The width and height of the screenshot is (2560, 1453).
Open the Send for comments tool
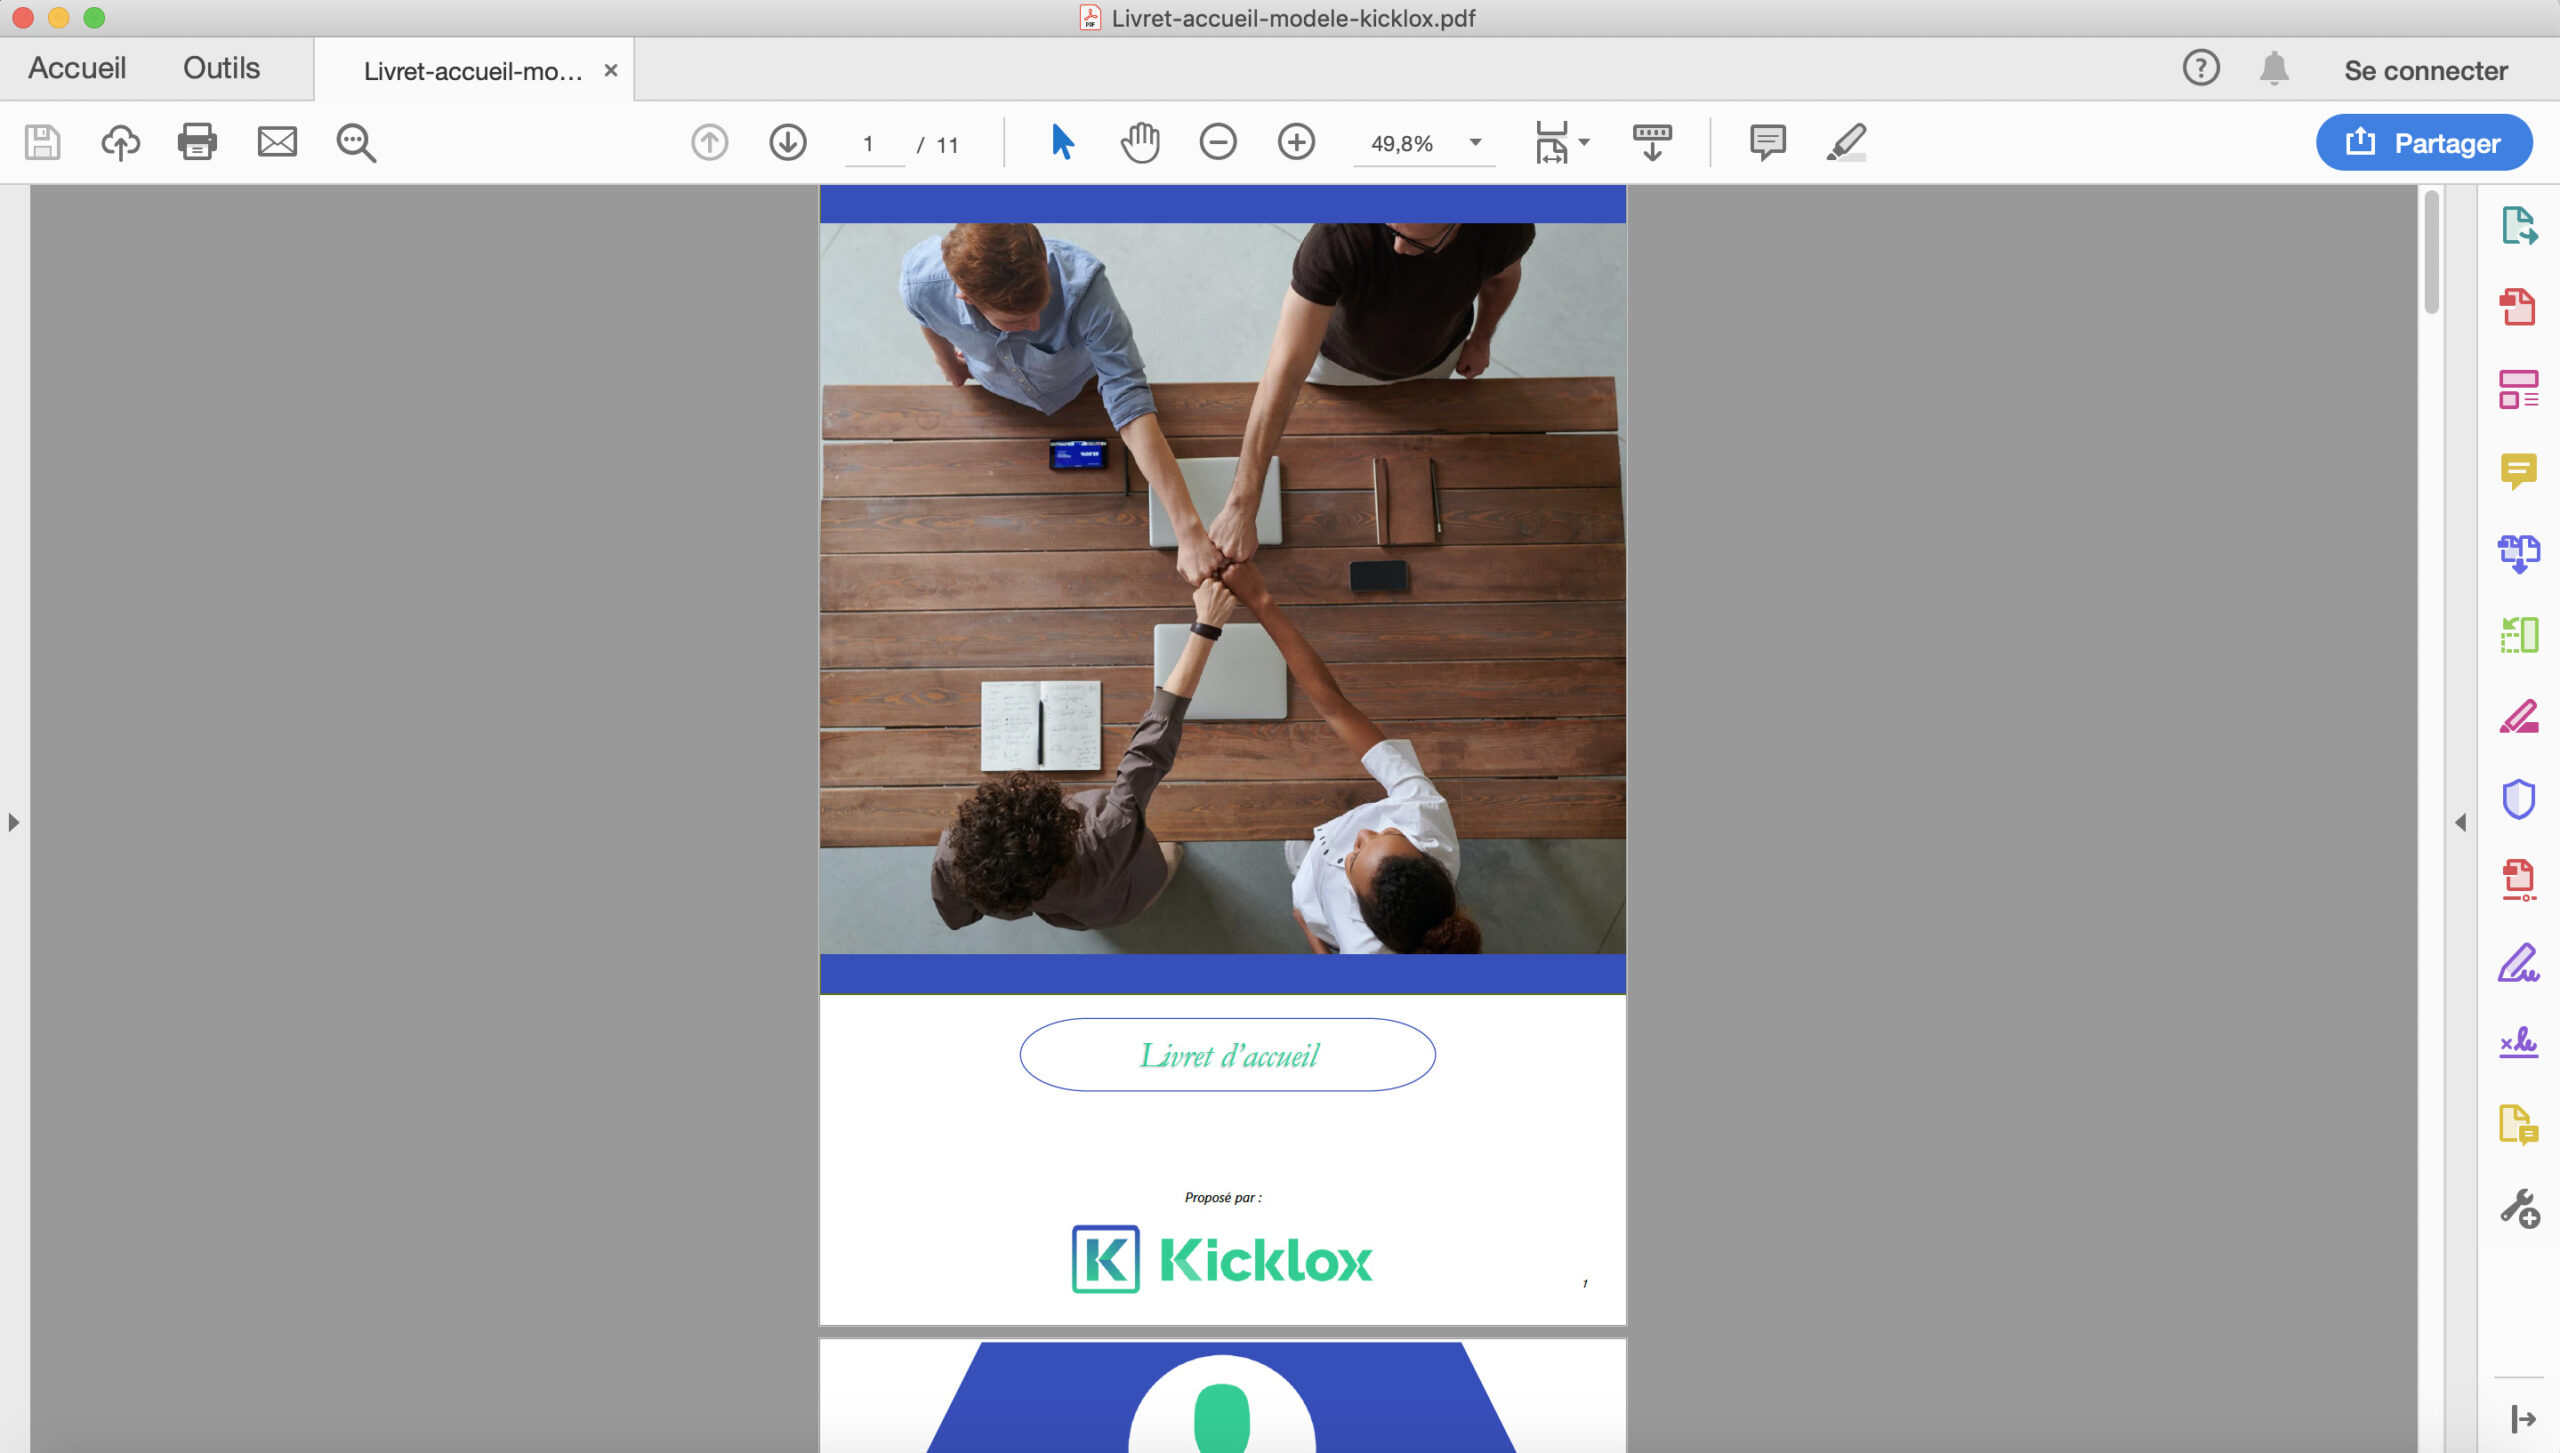pyautogui.click(x=2519, y=1125)
